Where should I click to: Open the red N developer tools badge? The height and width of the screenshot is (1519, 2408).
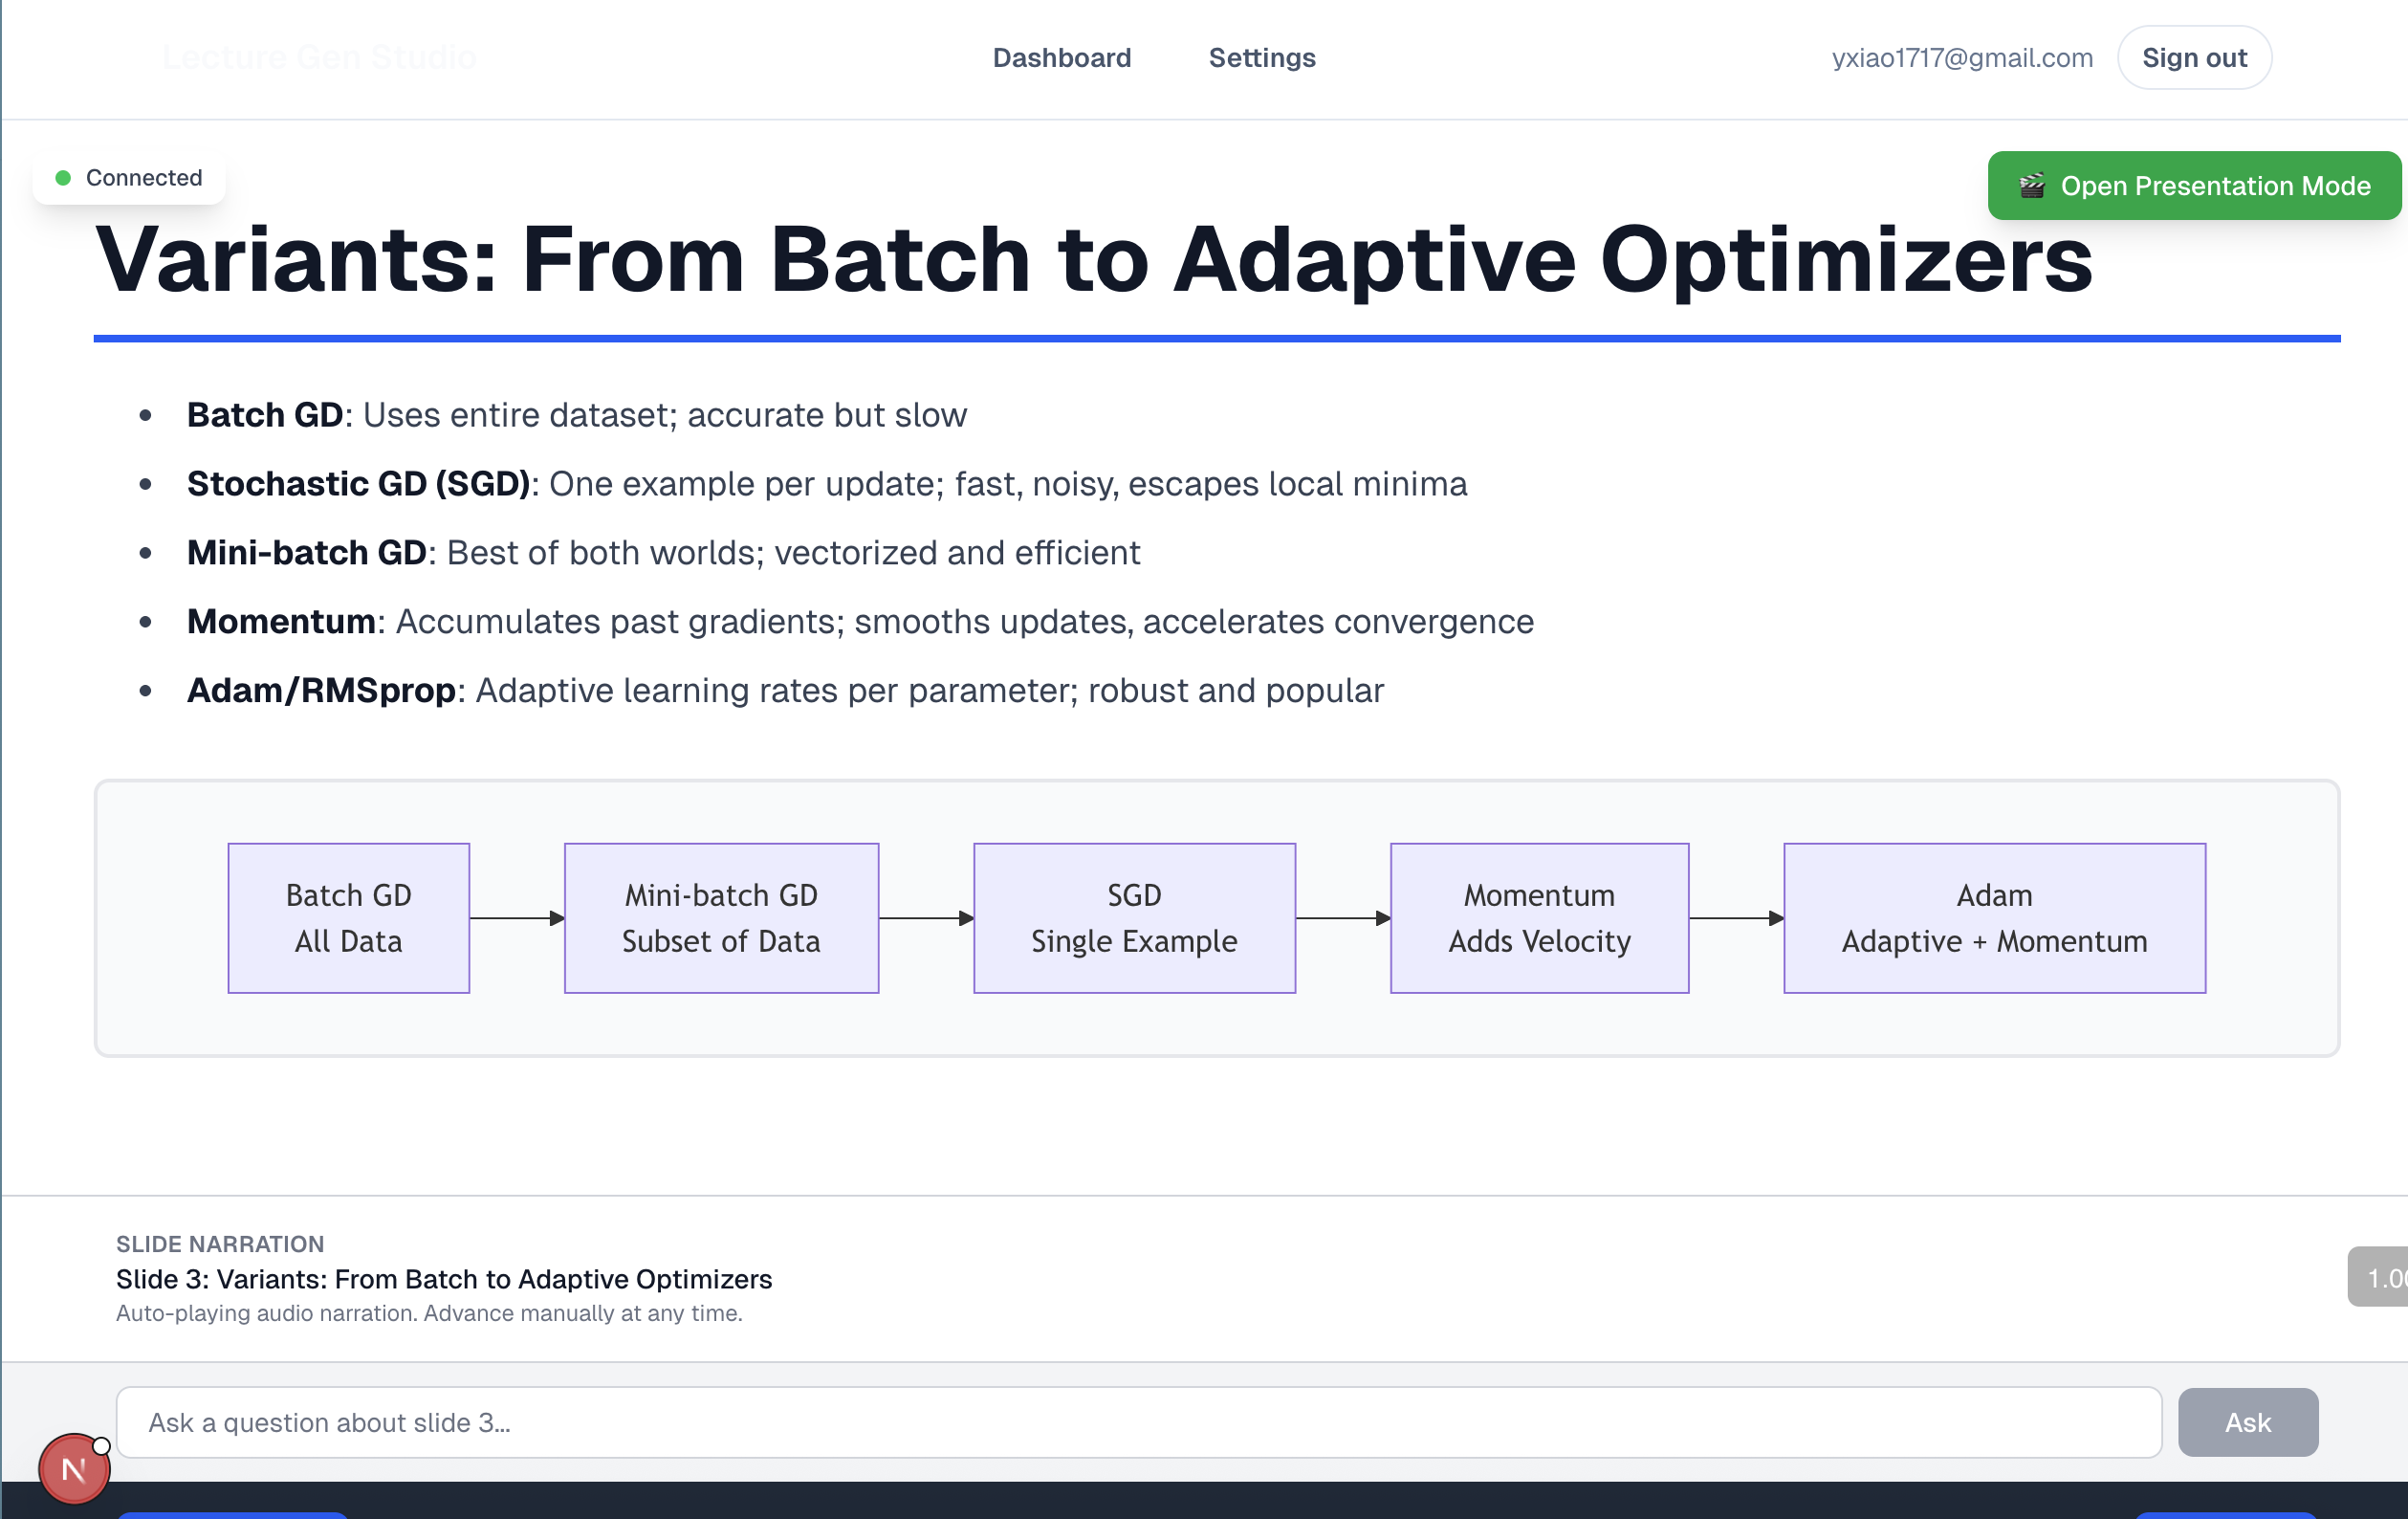(73, 1468)
